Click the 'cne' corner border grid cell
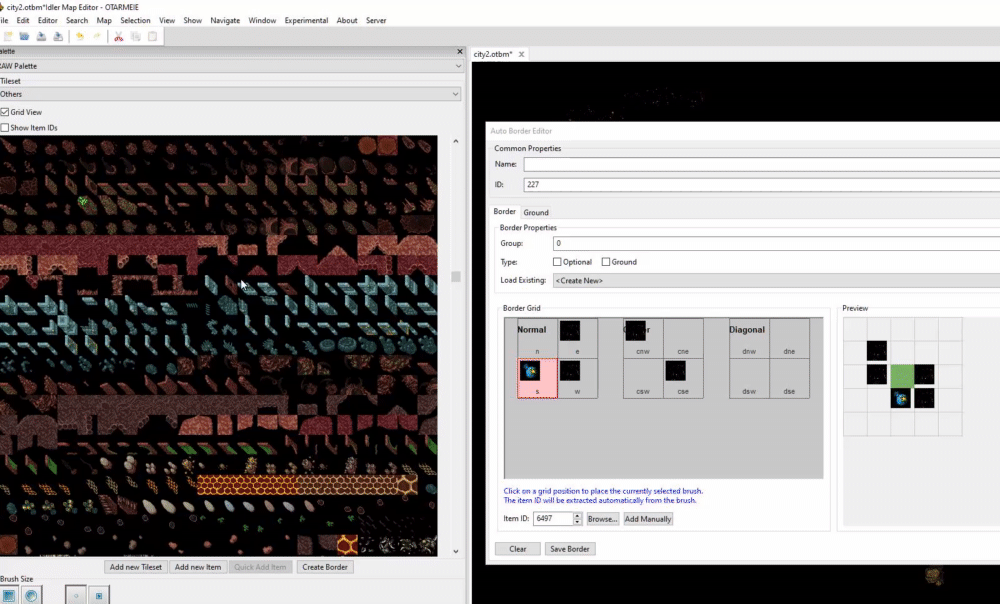This screenshot has width=1000, height=604. (683, 338)
